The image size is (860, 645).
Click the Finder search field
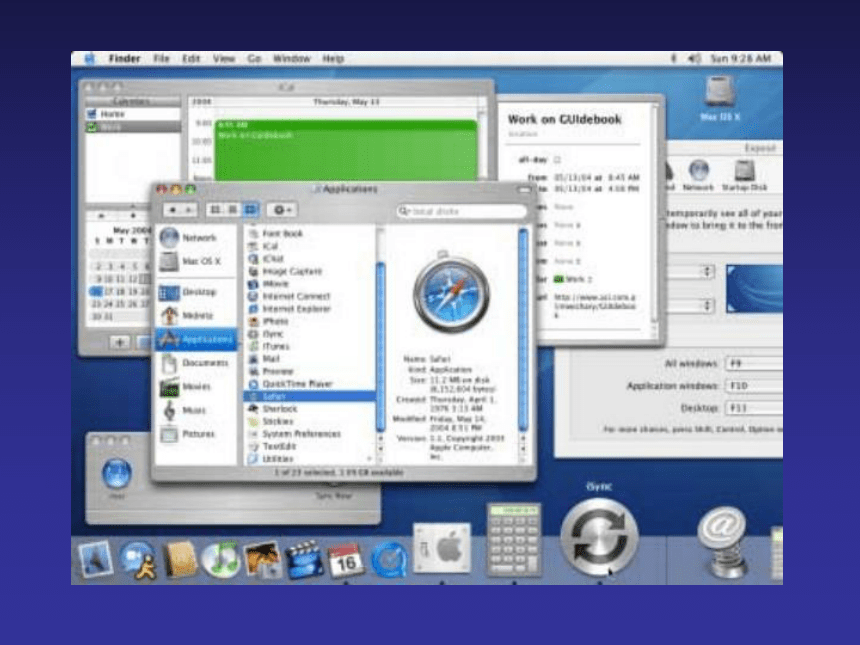point(461,211)
